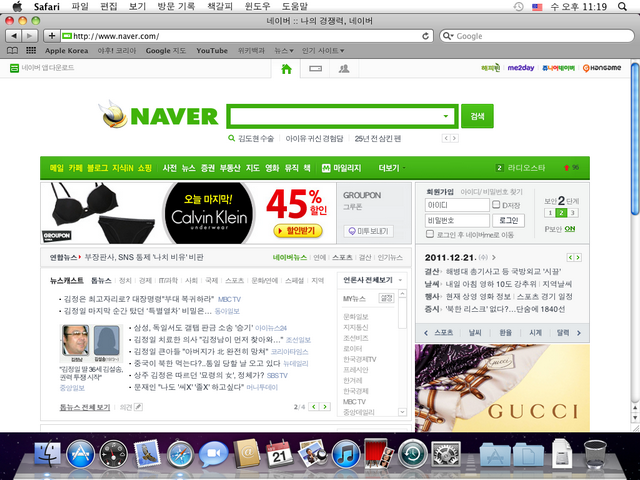The width and height of the screenshot is (640, 480).
Task: Open Address Book in the Dock
Action: coord(247,453)
